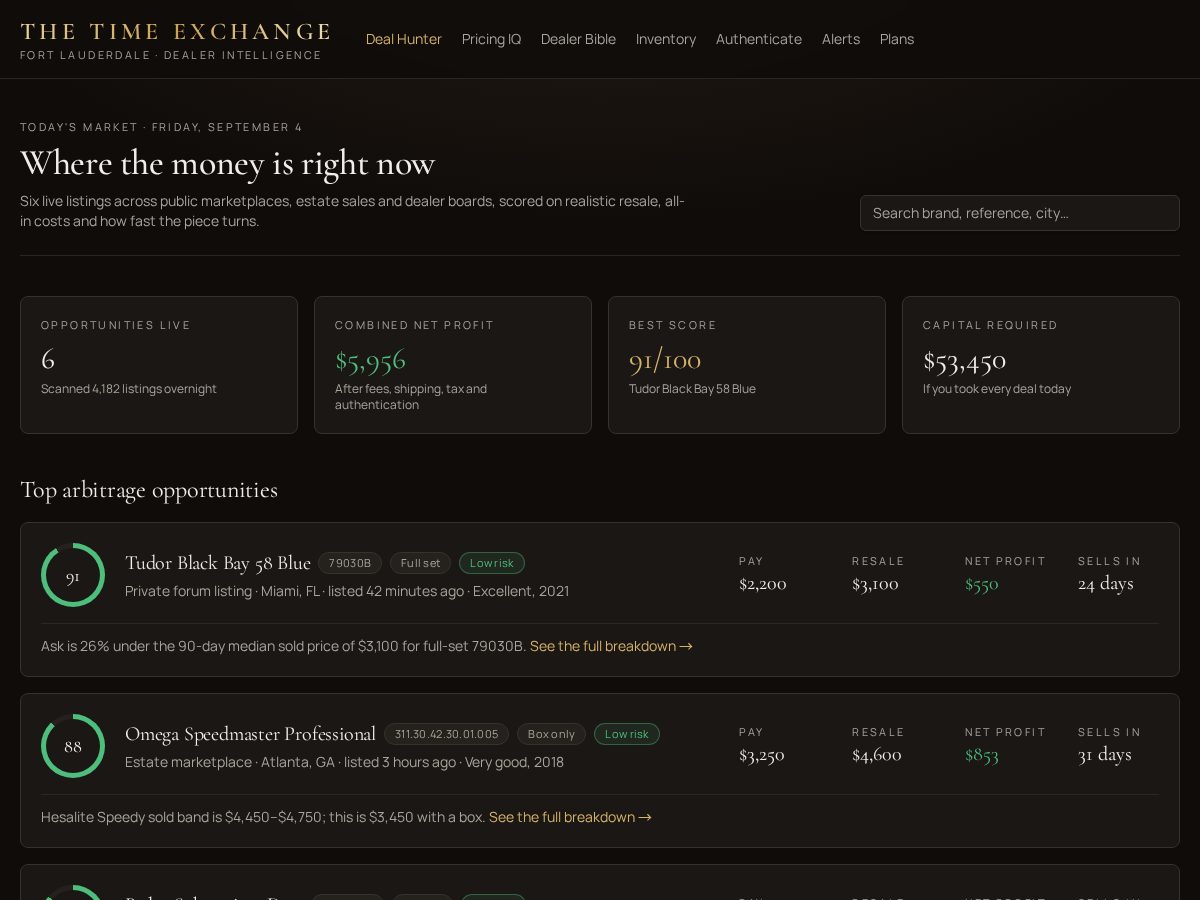This screenshot has width=1200, height=900.
Task: Click the Combined Net Profit stat card
Action: (x=453, y=365)
